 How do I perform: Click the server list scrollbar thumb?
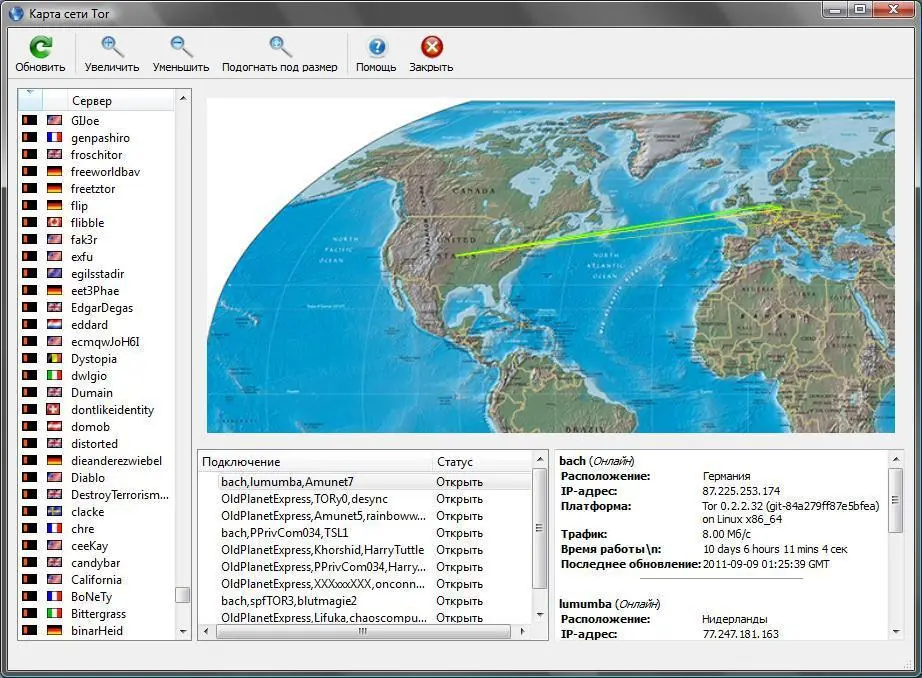pos(183,595)
